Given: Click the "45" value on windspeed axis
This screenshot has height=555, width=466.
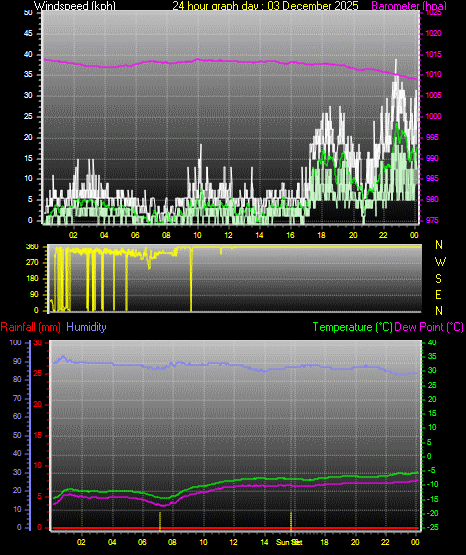Looking at the screenshot, I should 28,34.
